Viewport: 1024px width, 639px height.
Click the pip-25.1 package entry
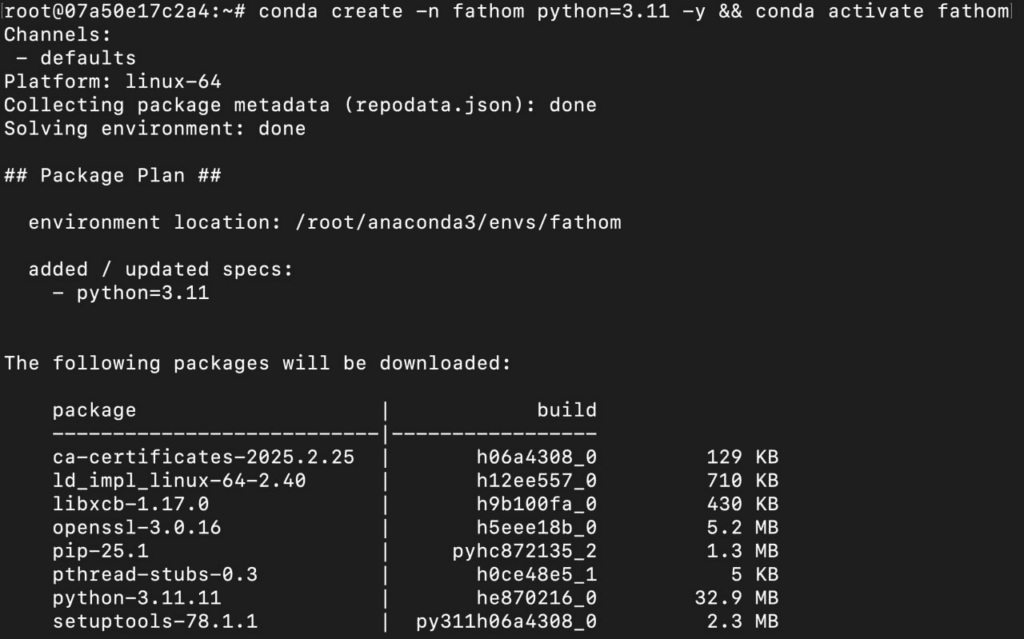click(100, 551)
